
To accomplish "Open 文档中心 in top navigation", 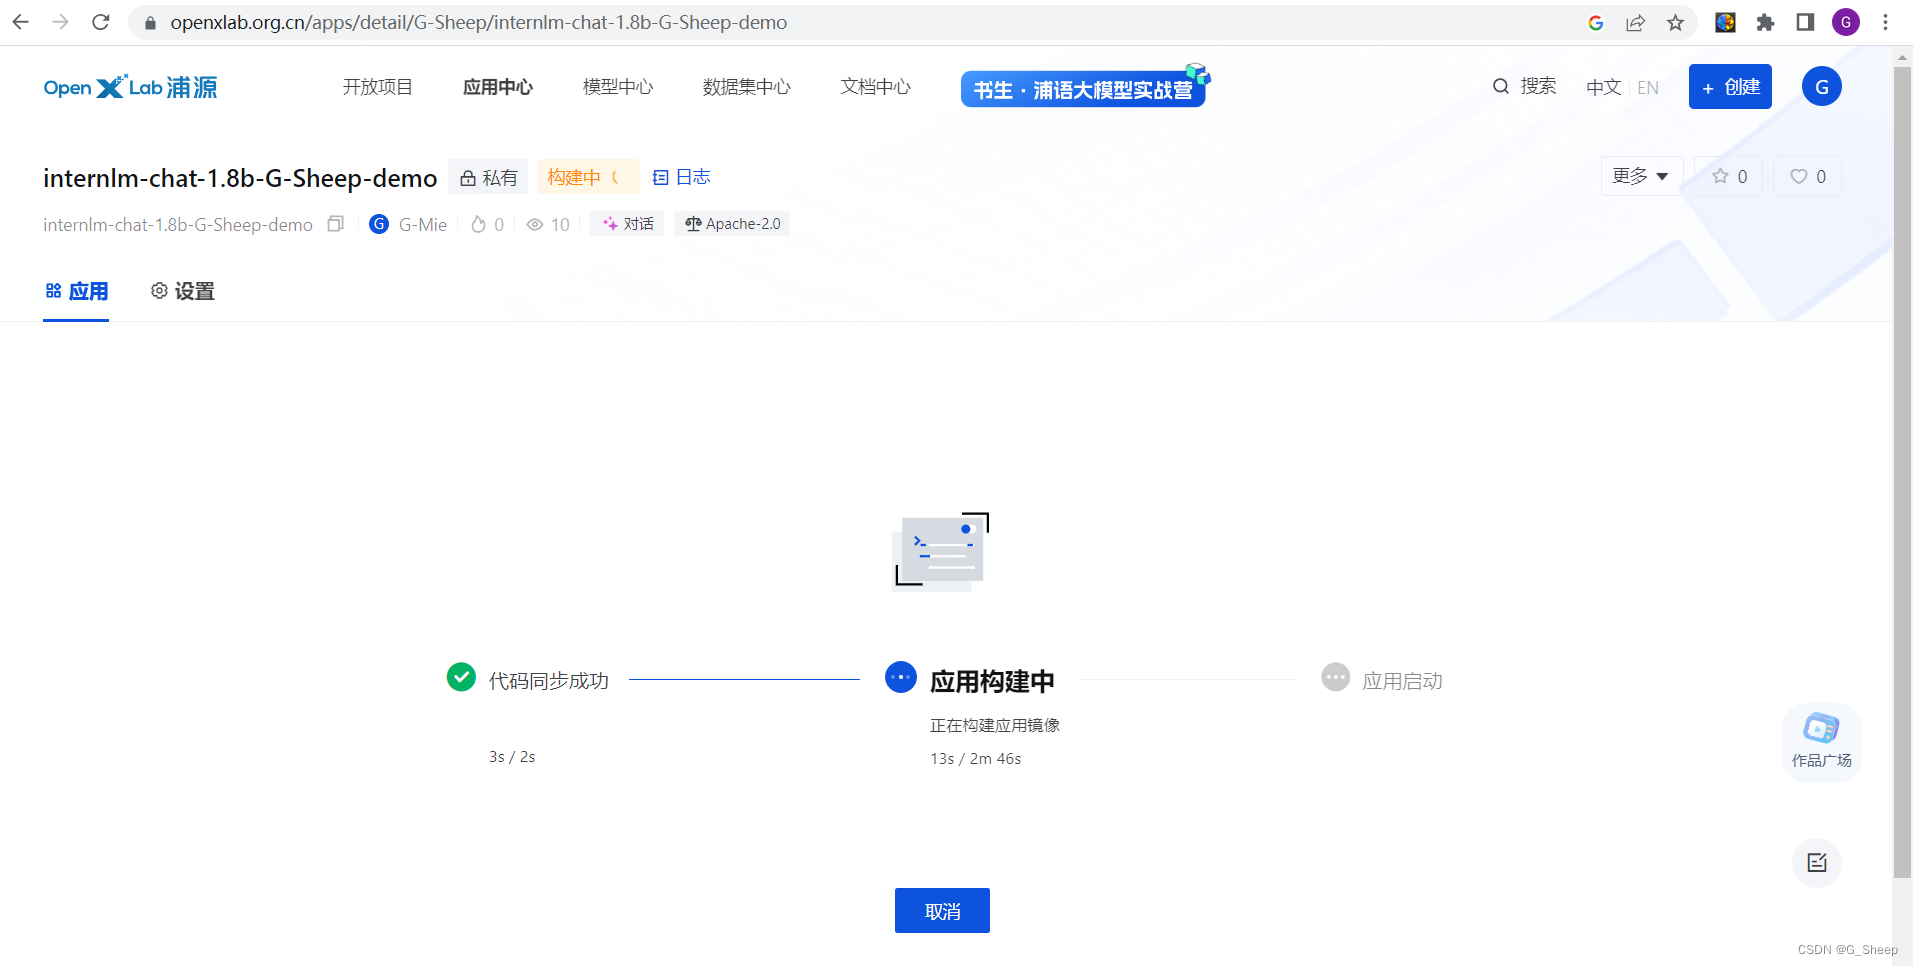I will (876, 87).
